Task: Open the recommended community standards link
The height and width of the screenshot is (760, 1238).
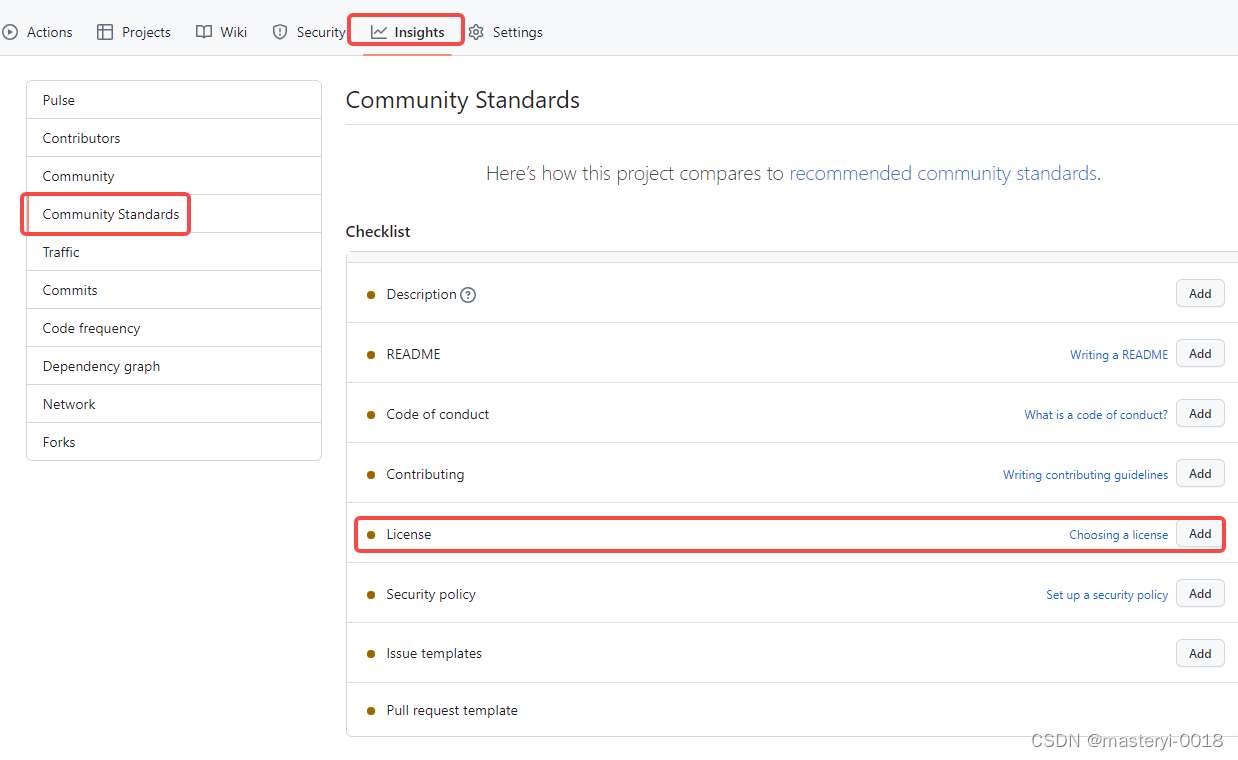Action: tap(943, 173)
